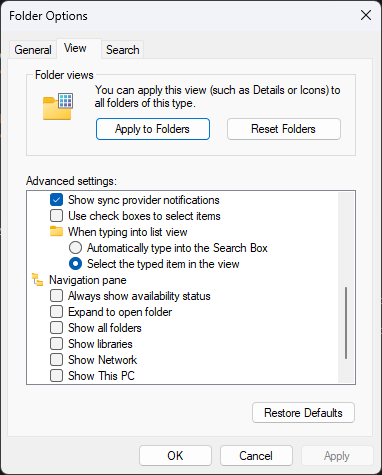Confirm with the OK button
Image resolution: width=382 pixels, height=475 pixels.
point(175,455)
